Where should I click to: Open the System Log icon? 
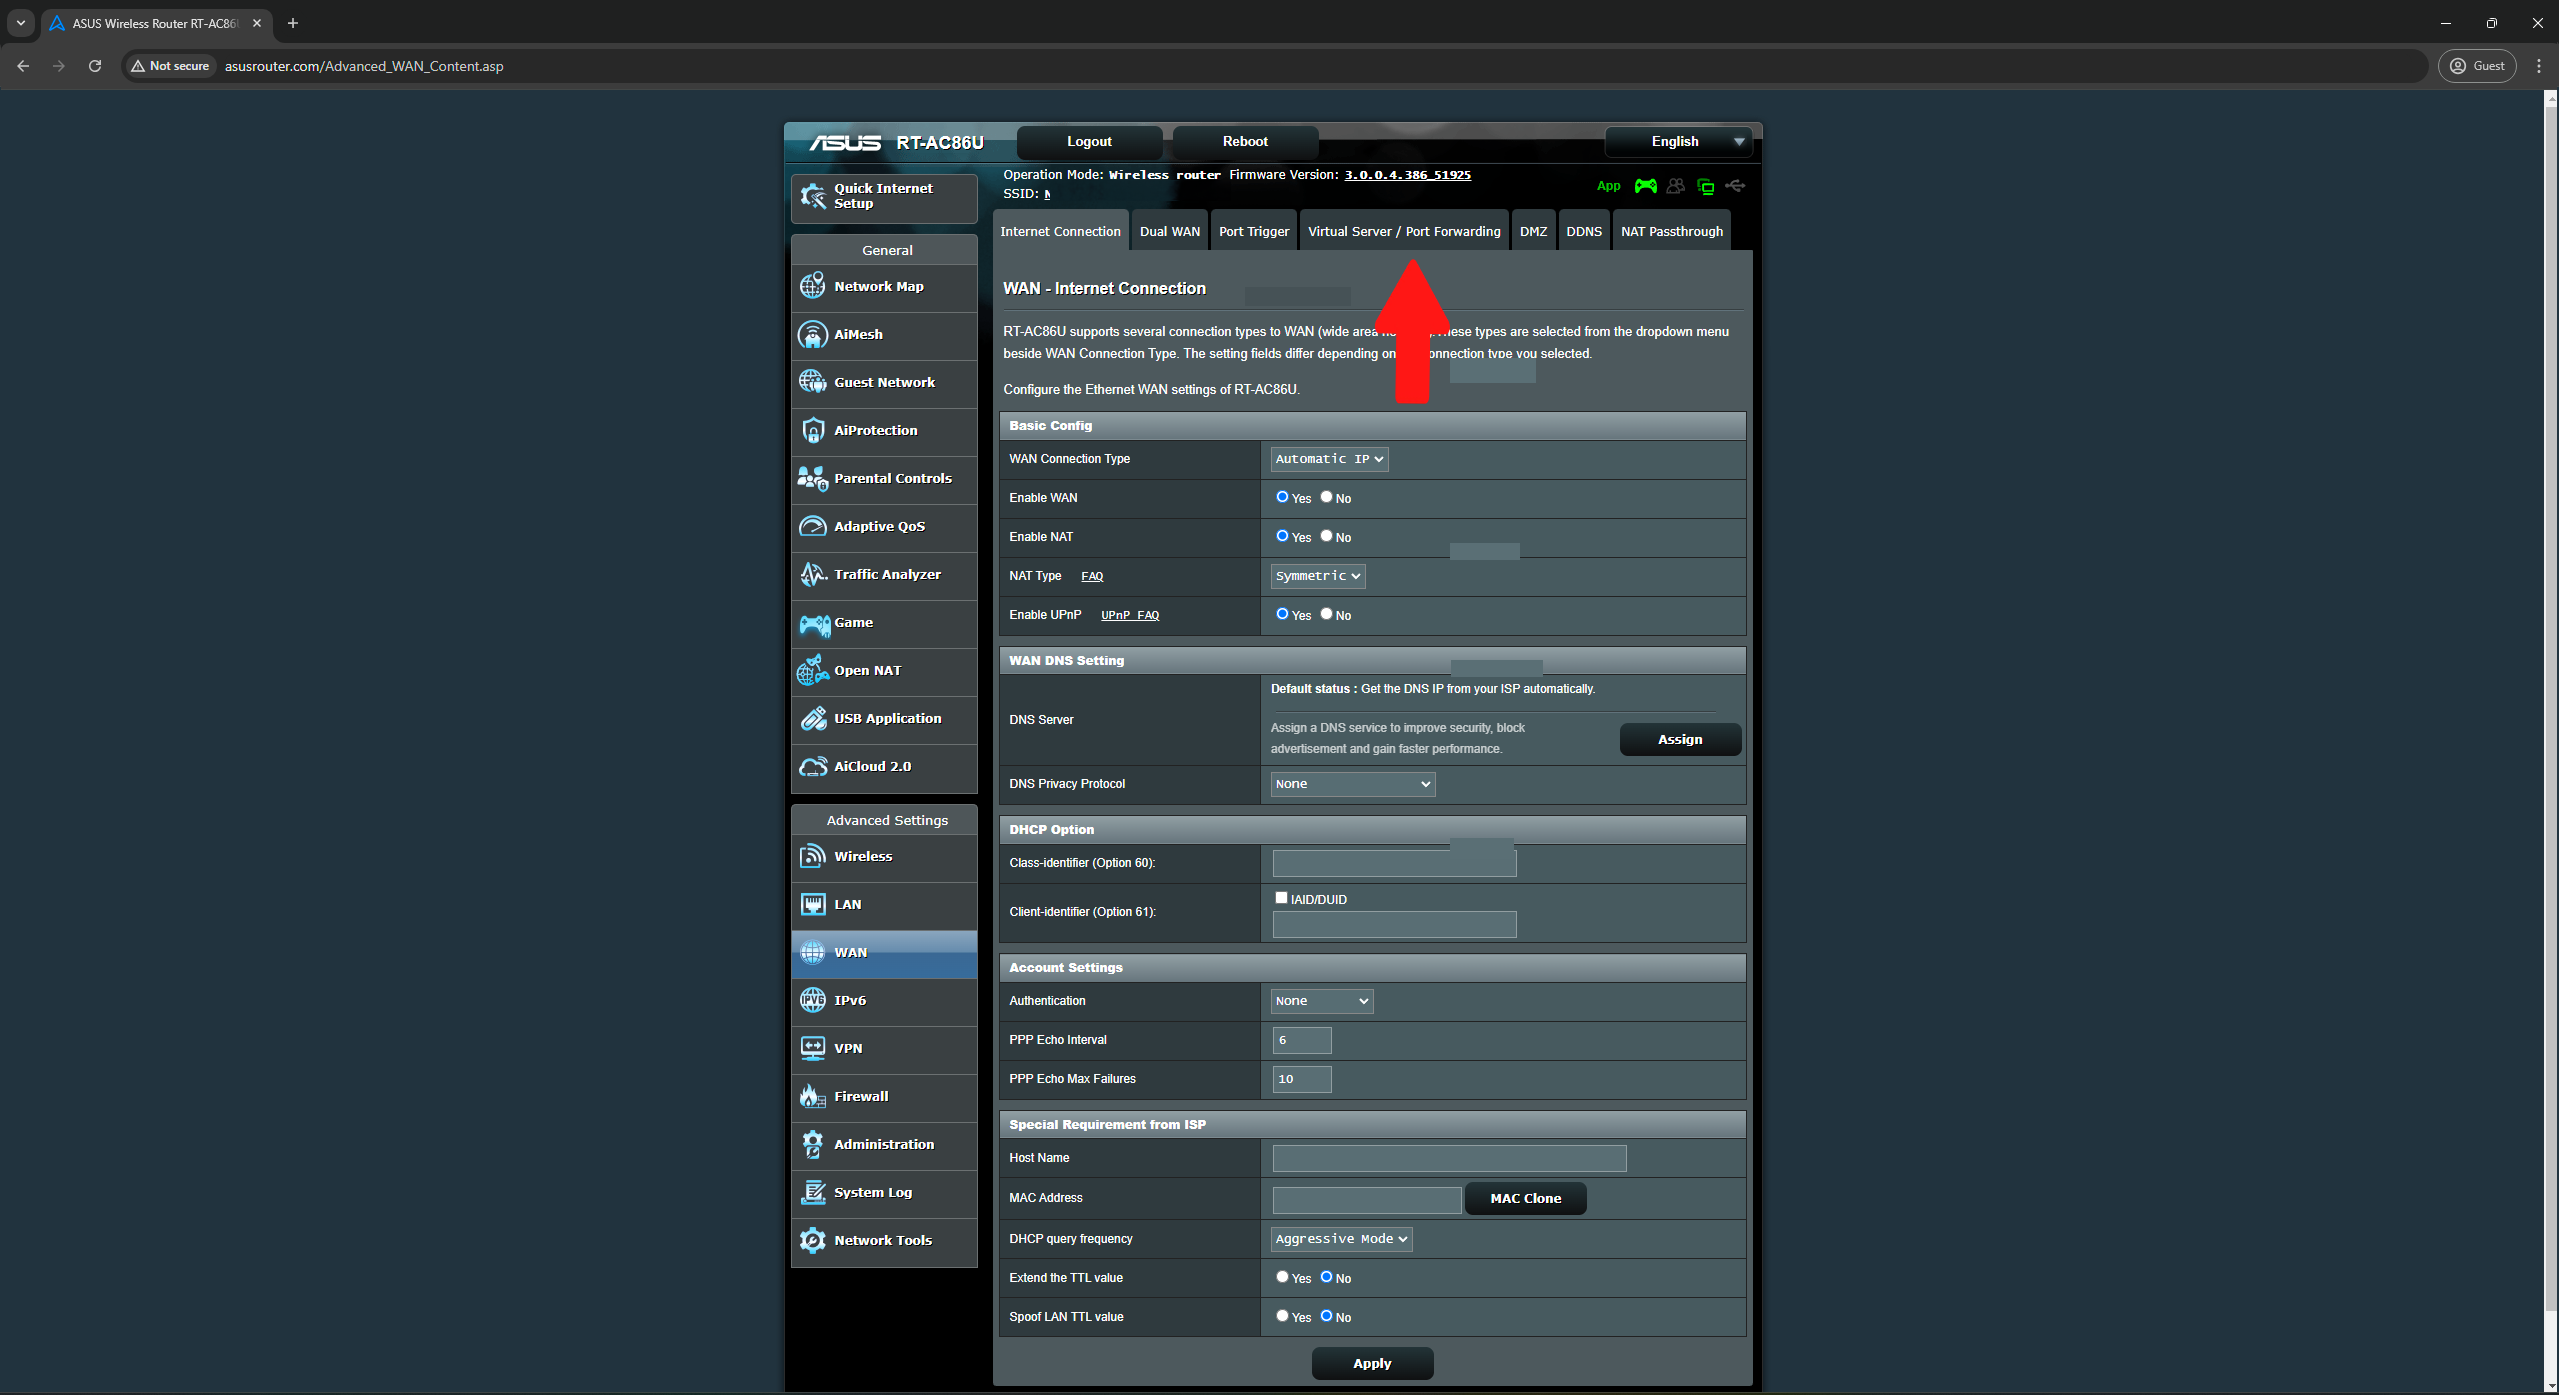coord(813,1192)
